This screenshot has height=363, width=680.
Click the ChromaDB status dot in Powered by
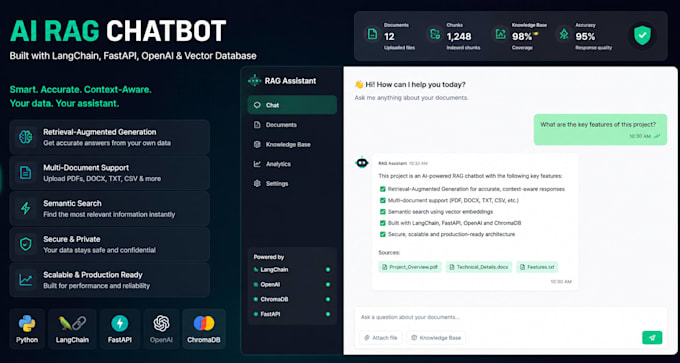point(328,299)
